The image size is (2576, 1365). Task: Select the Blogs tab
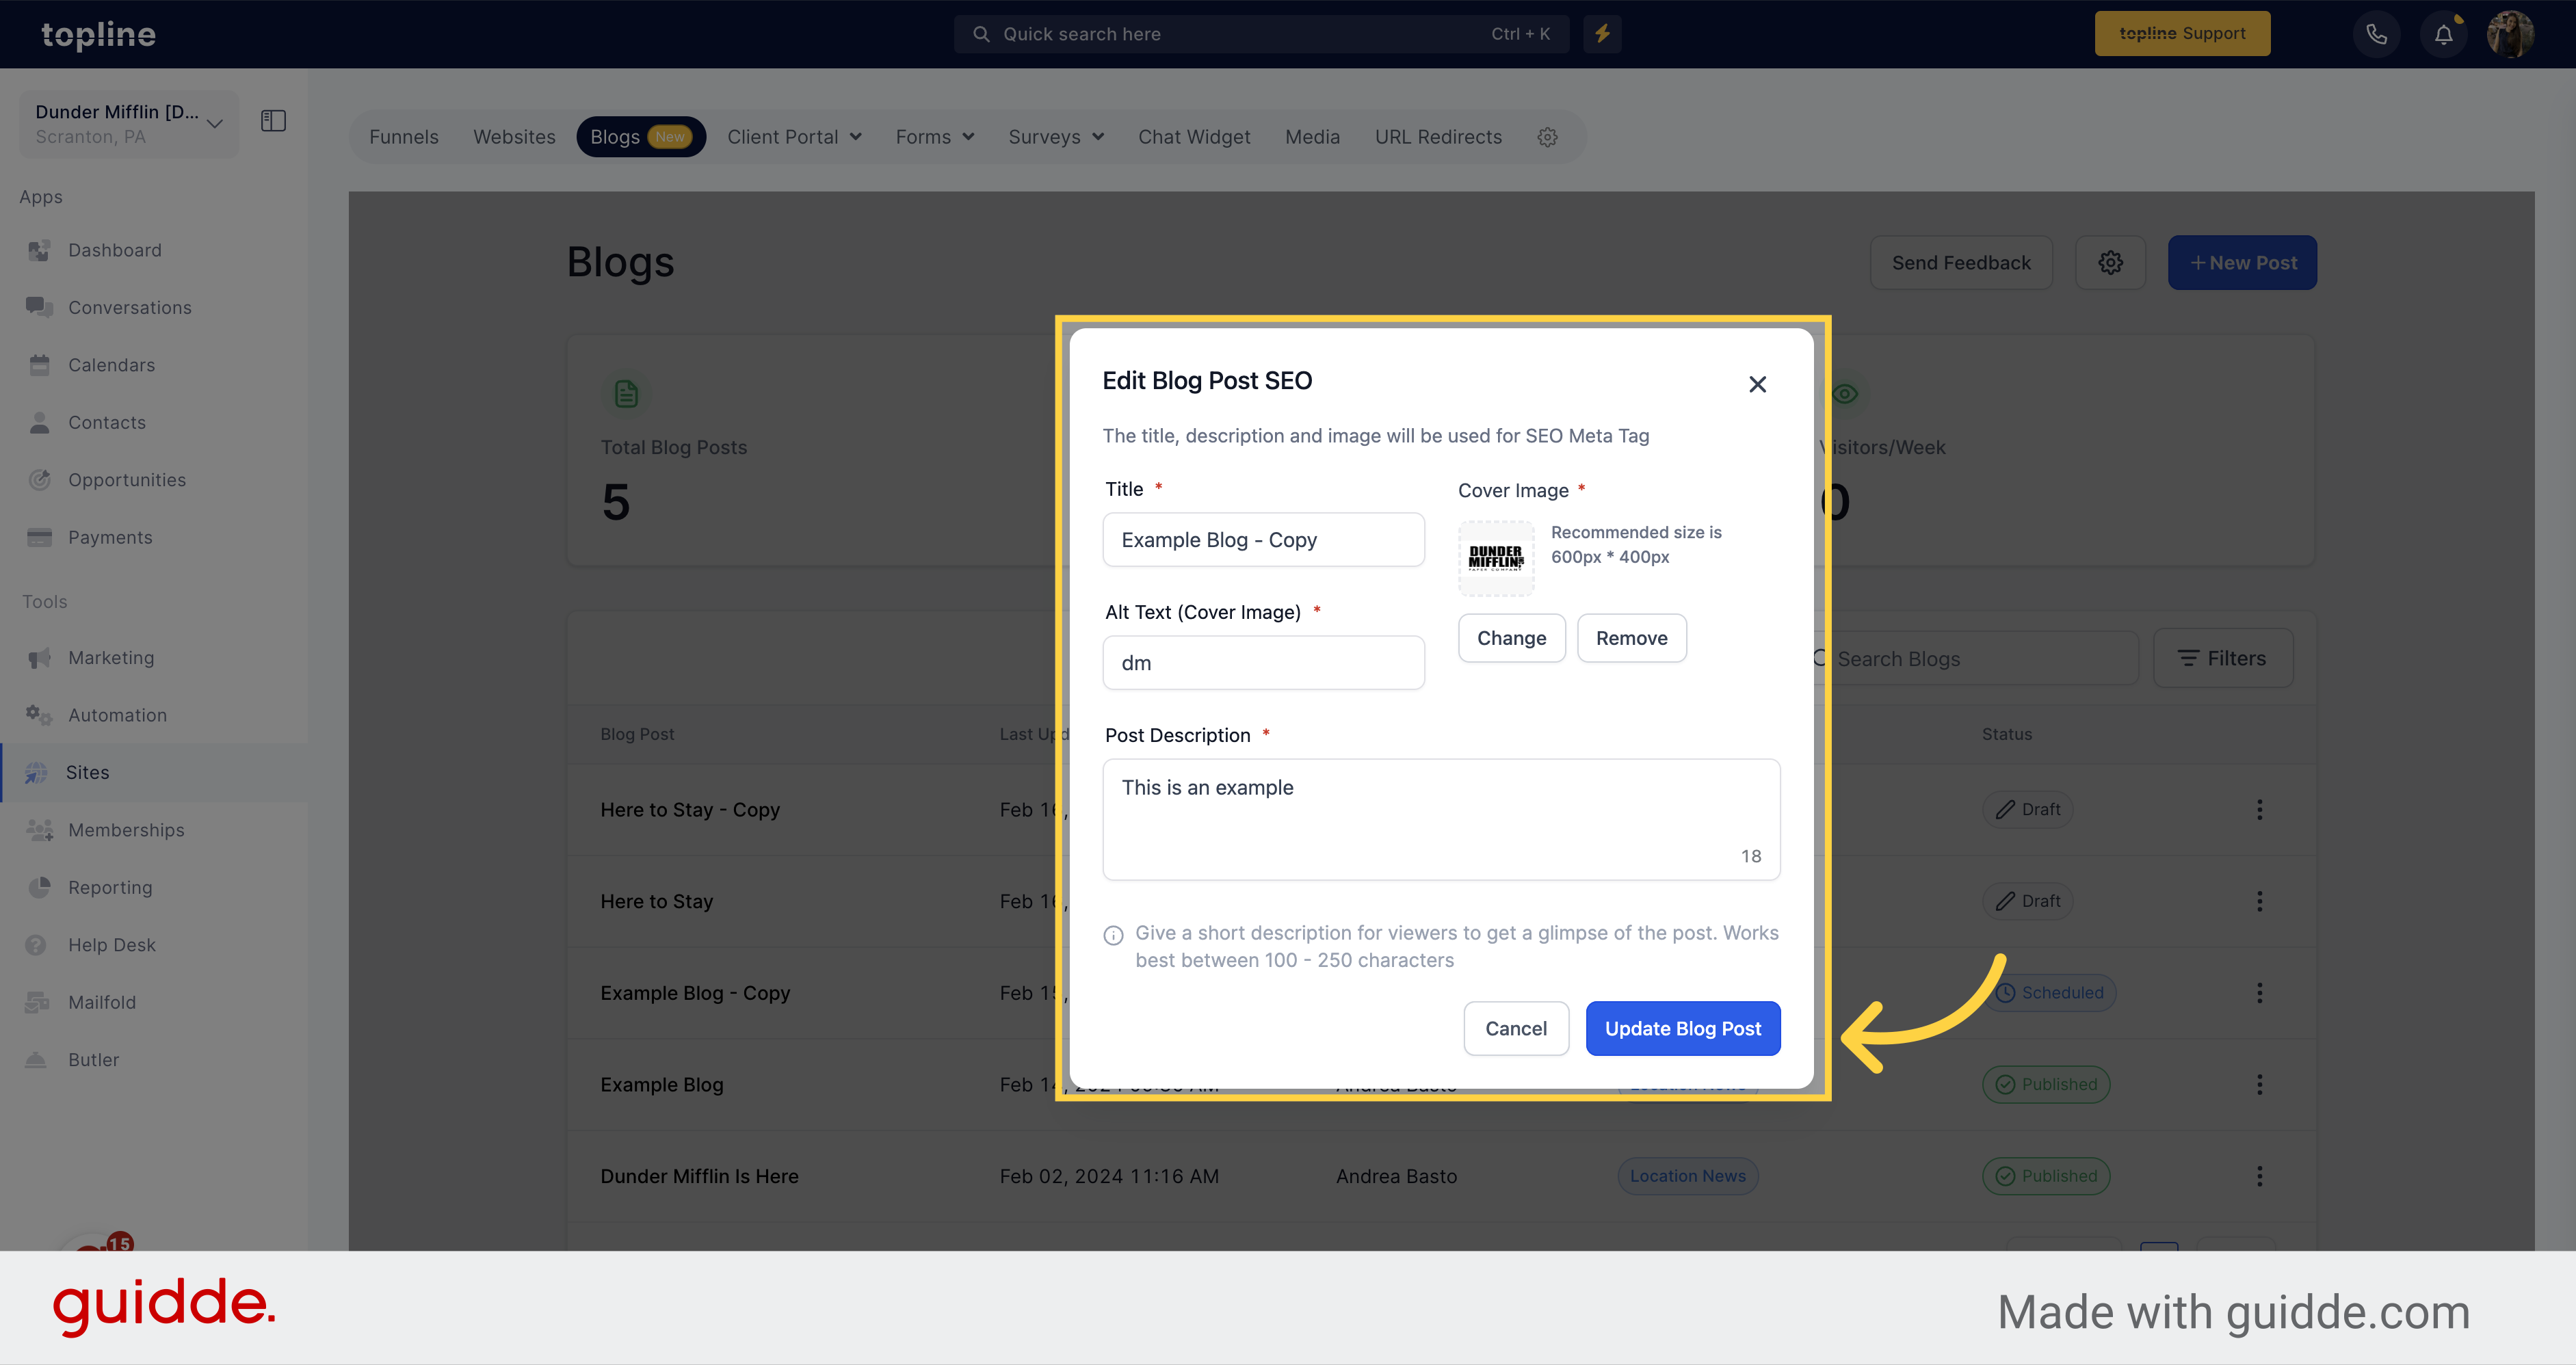(x=641, y=137)
